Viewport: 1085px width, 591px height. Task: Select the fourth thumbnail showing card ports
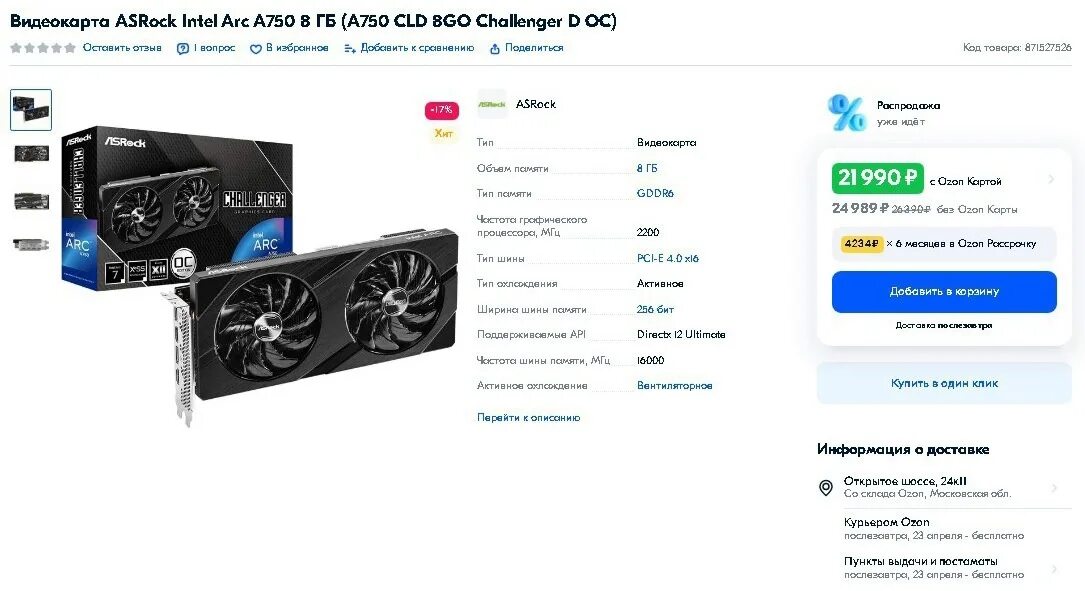(x=31, y=244)
